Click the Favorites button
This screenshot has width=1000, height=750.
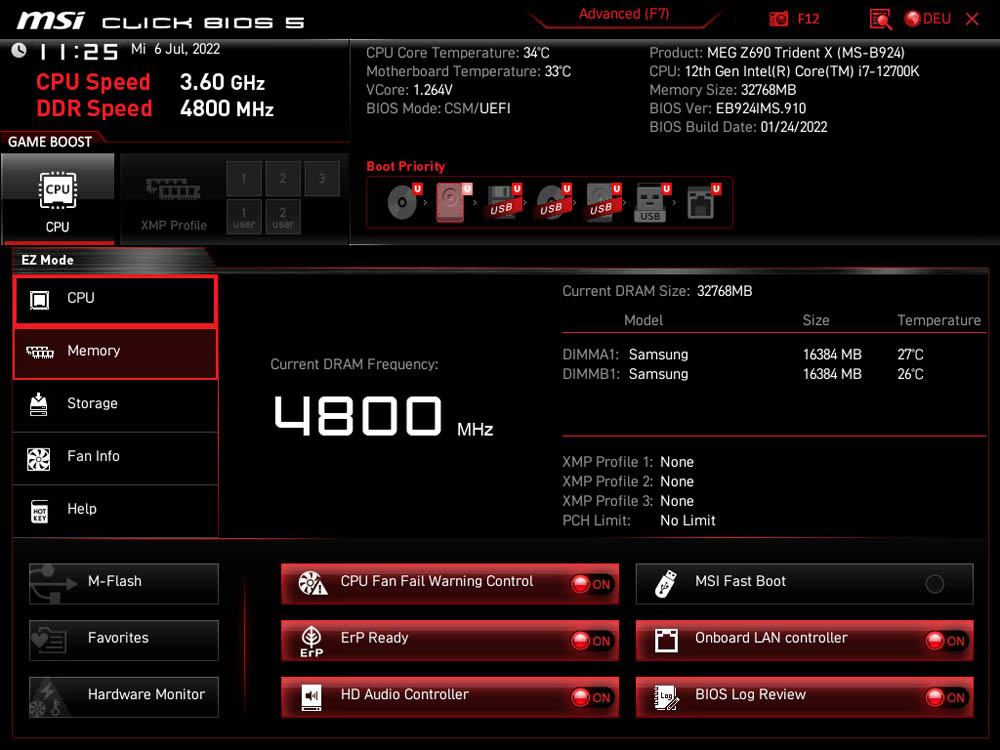(x=124, y=638)
